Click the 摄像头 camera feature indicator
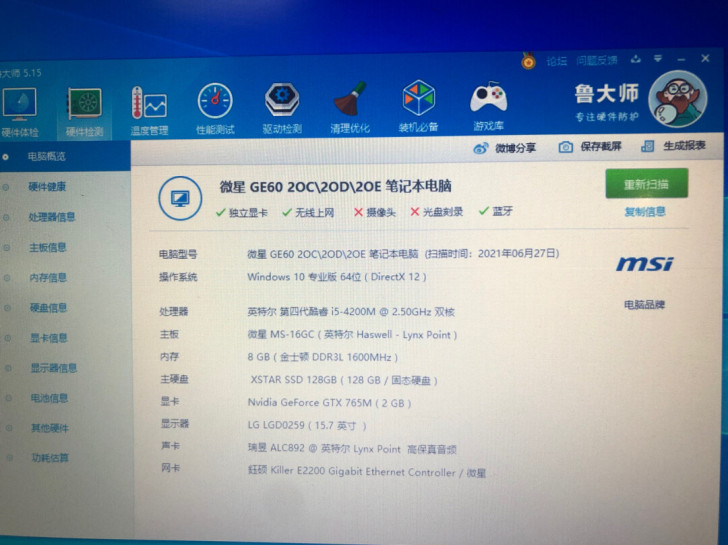This screenshot has width=728, height=545. 374,212
